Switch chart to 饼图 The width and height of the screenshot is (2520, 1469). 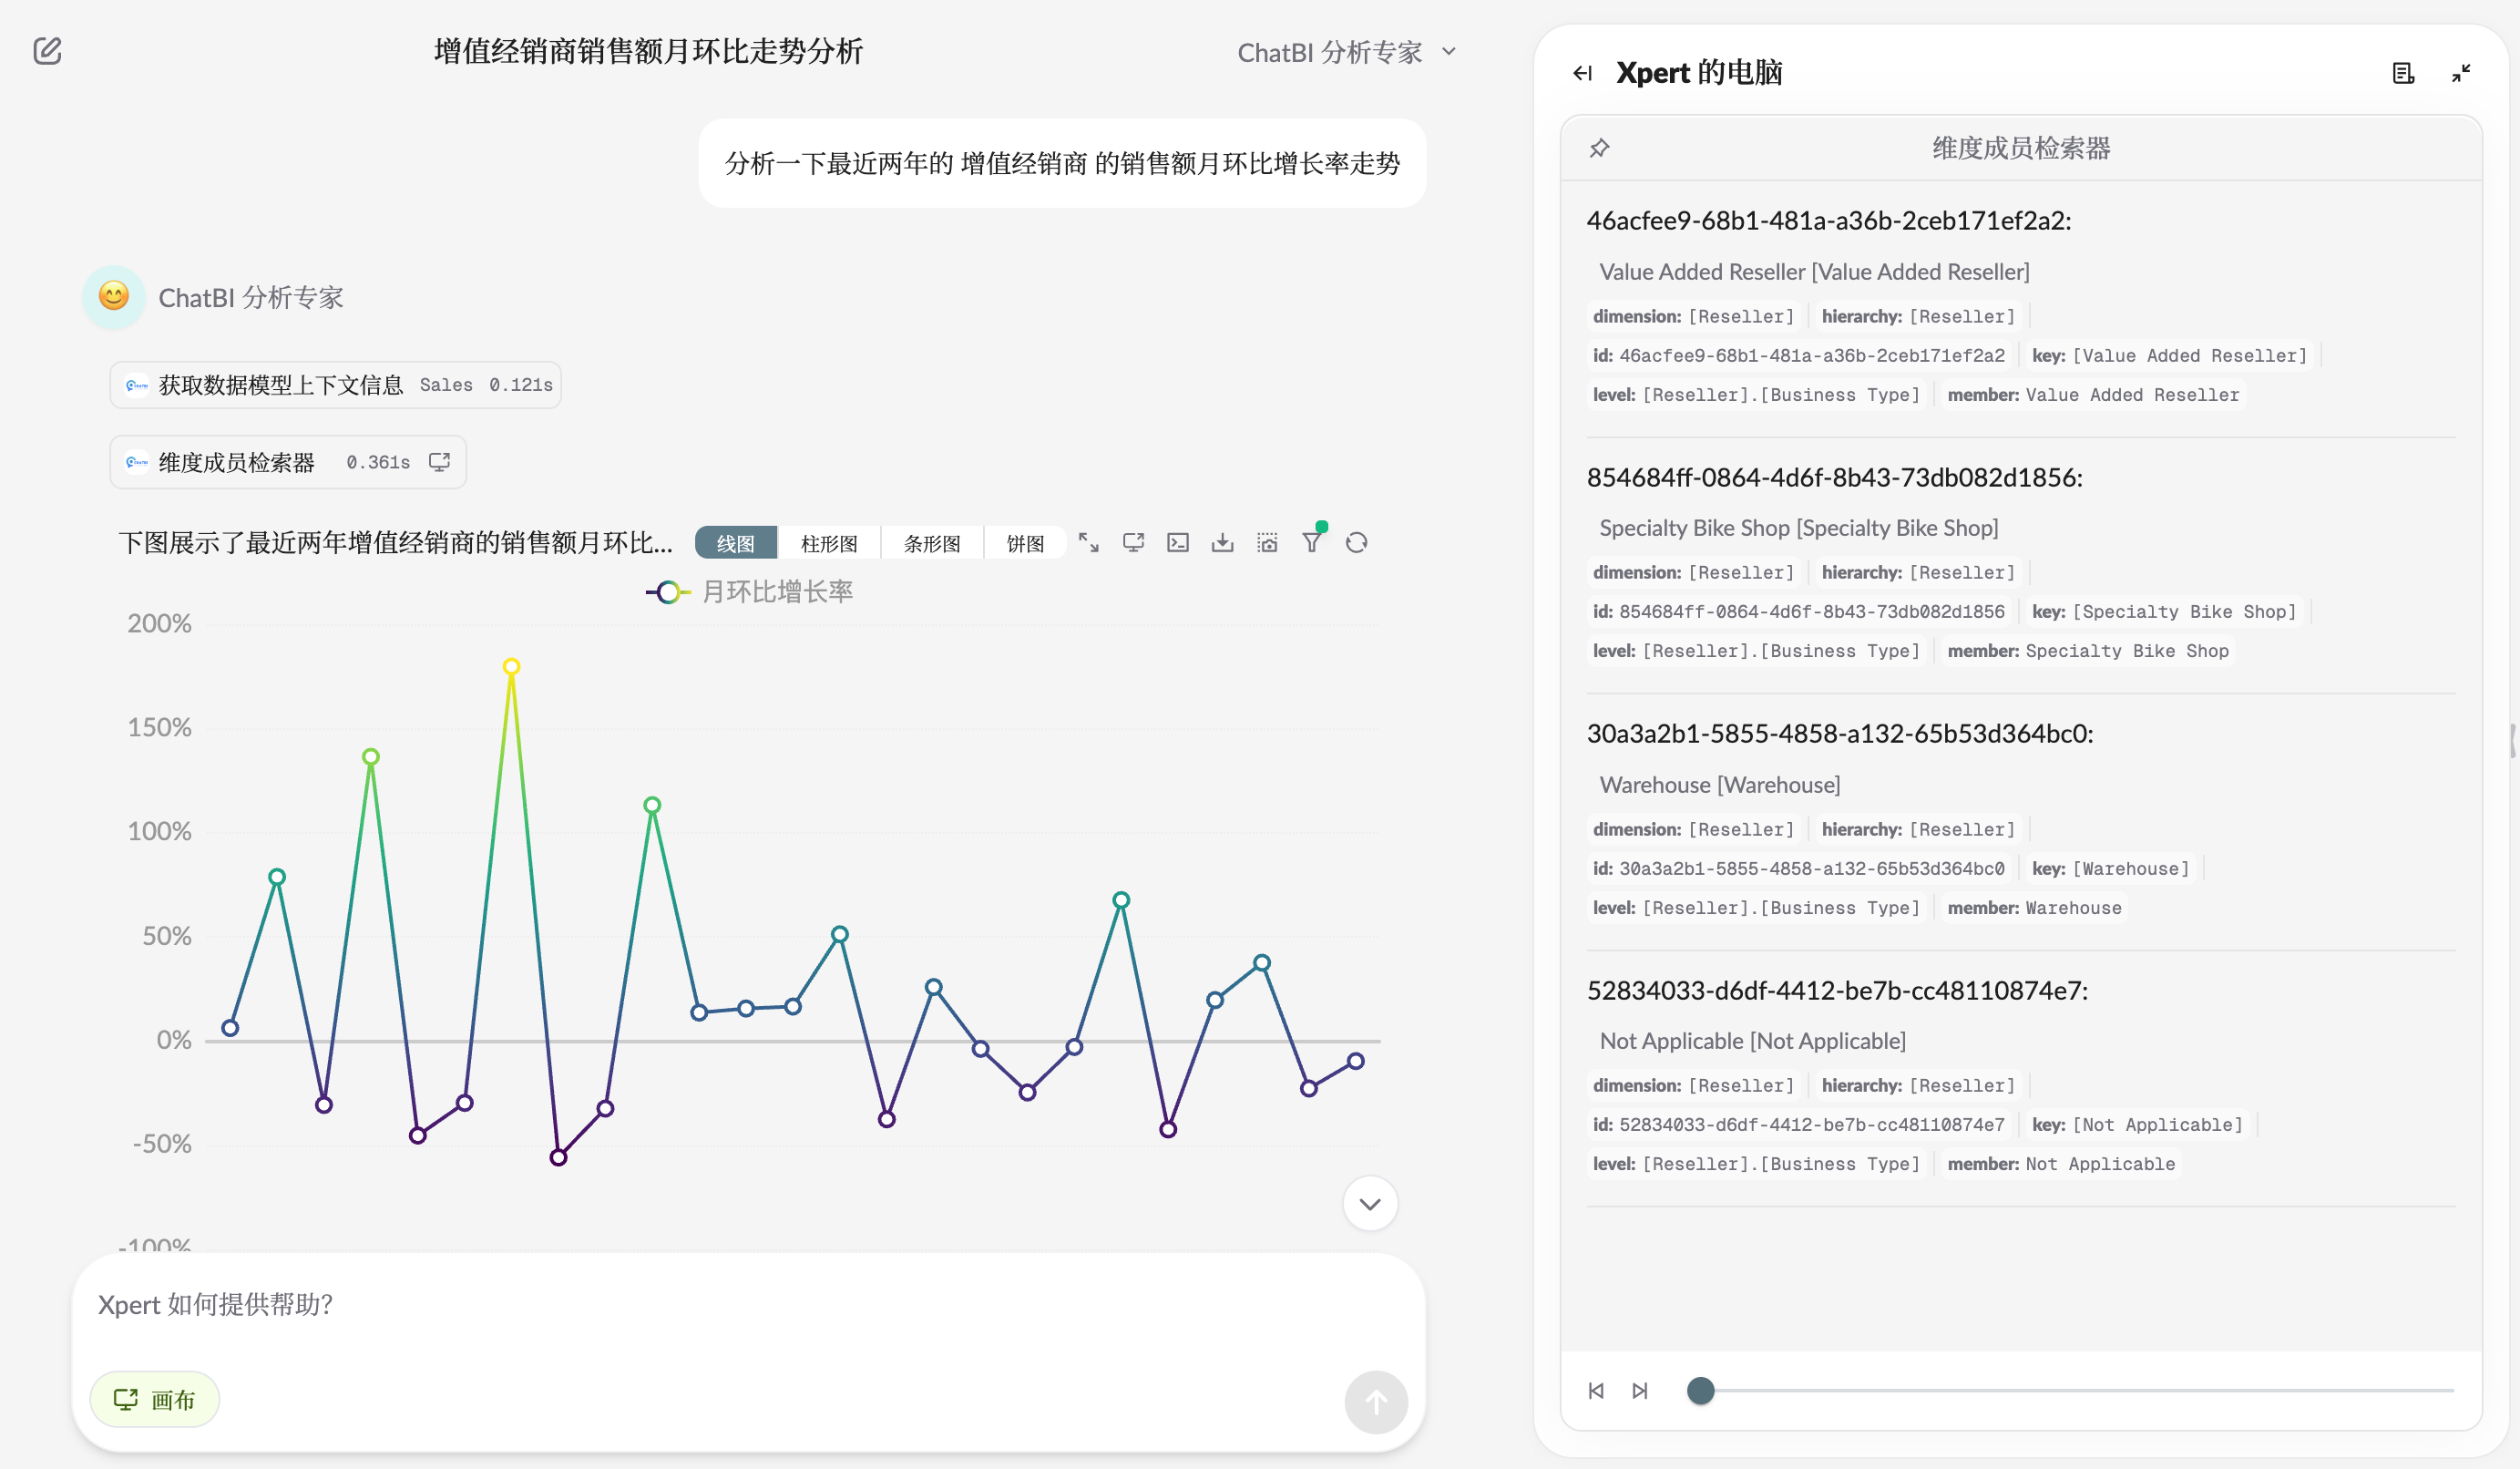pyautogui.click(x=1025, y=543)
